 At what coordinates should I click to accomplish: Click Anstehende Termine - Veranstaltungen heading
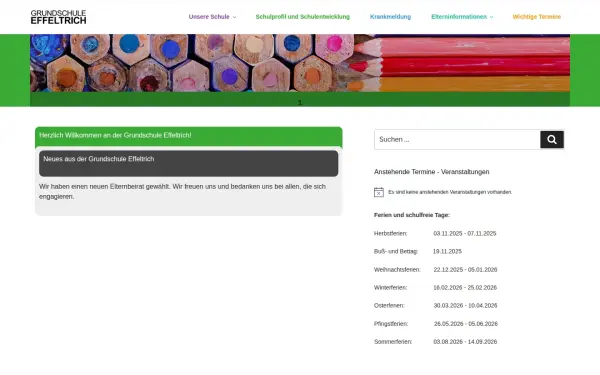[432, 172]
